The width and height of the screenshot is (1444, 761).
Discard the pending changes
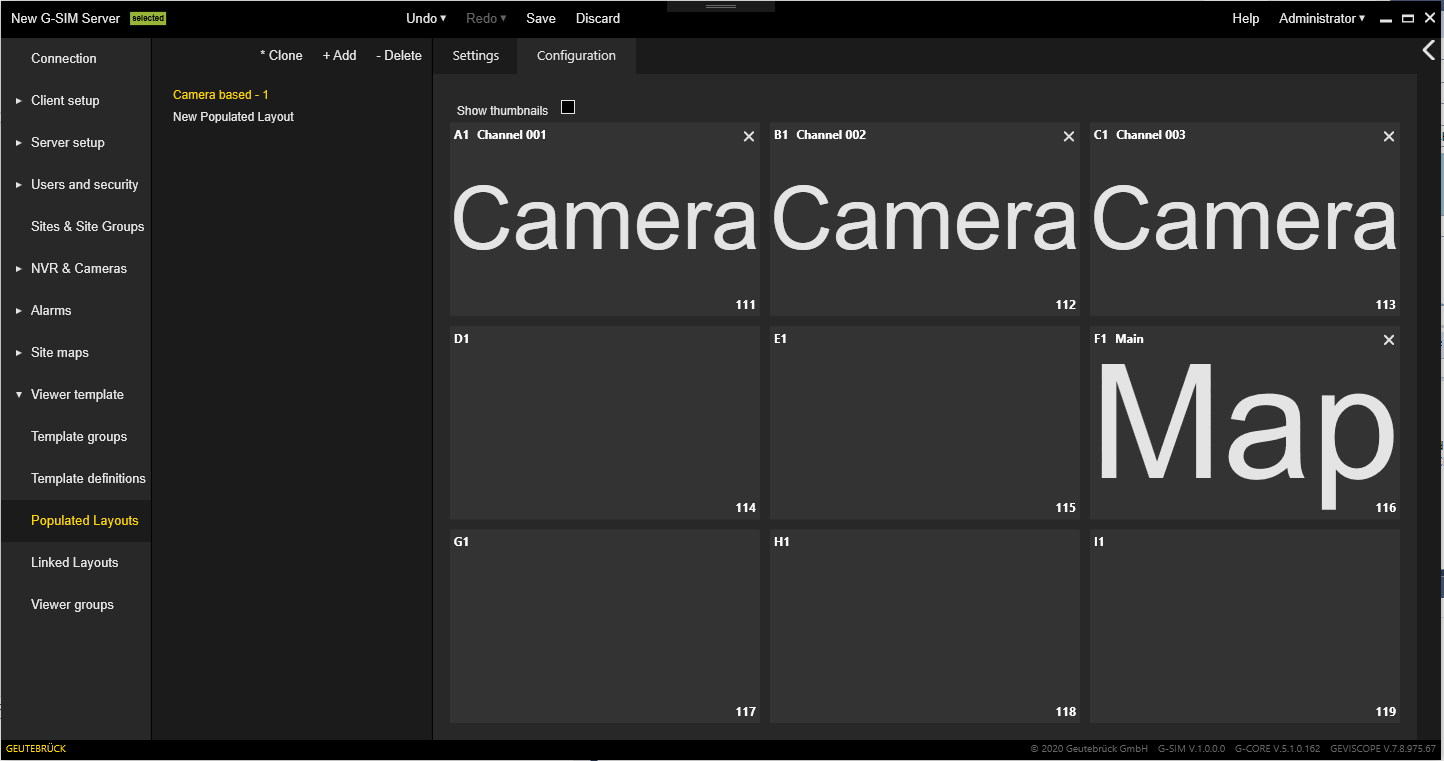pyautogui.click(x=598, y=18)
